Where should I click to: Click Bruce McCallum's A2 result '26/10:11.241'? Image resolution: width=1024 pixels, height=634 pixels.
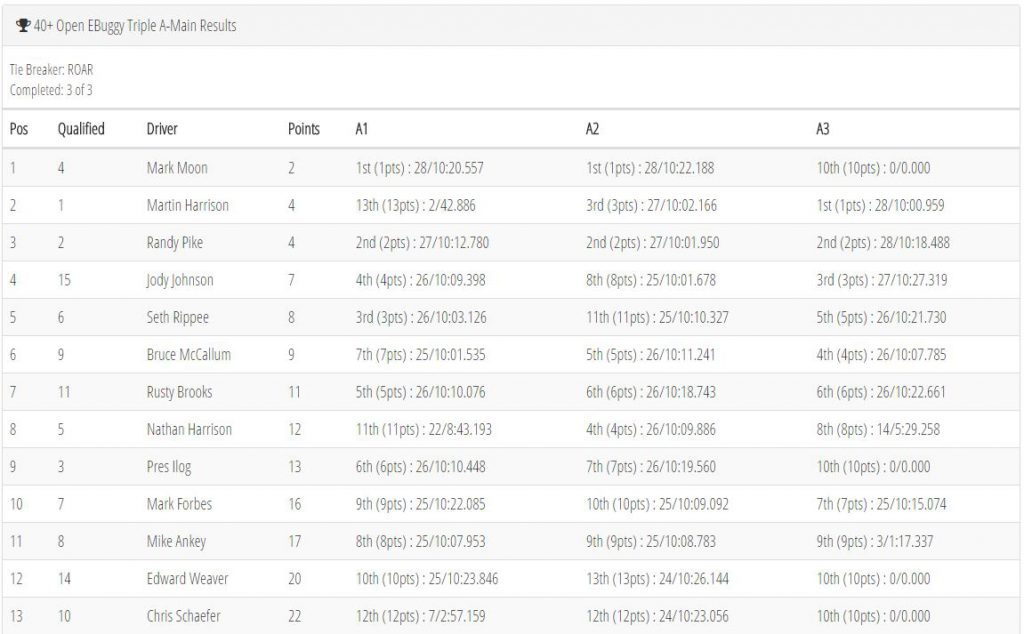pos(680,355)
